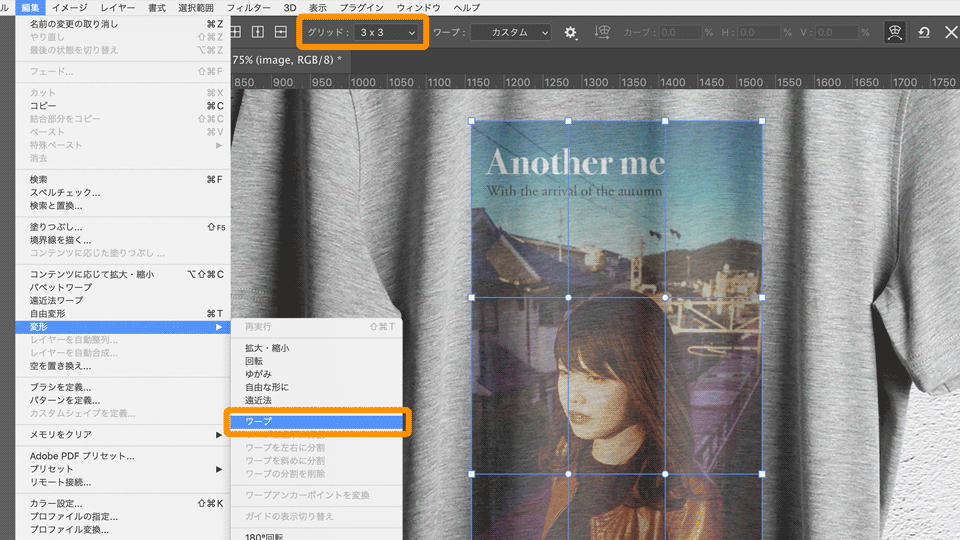Expand the 変形 submenu arrow
The height and width of the screenshot is (540, 960).
[x=219, y=327]
